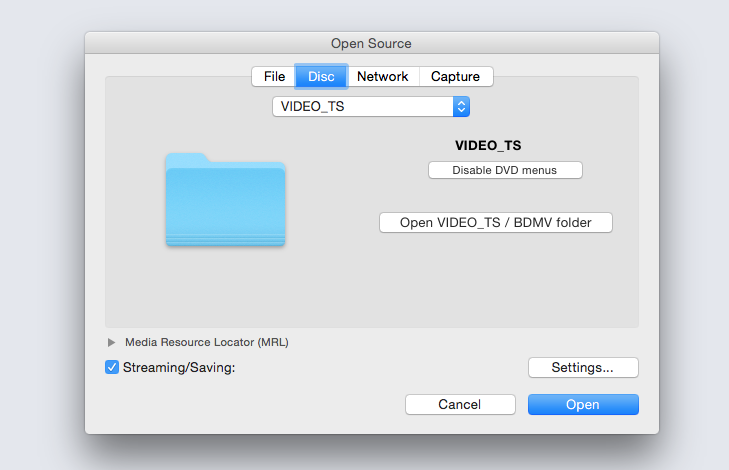
Task: Click the desktop background outside the dialog
Action: [x=42, y=232]
